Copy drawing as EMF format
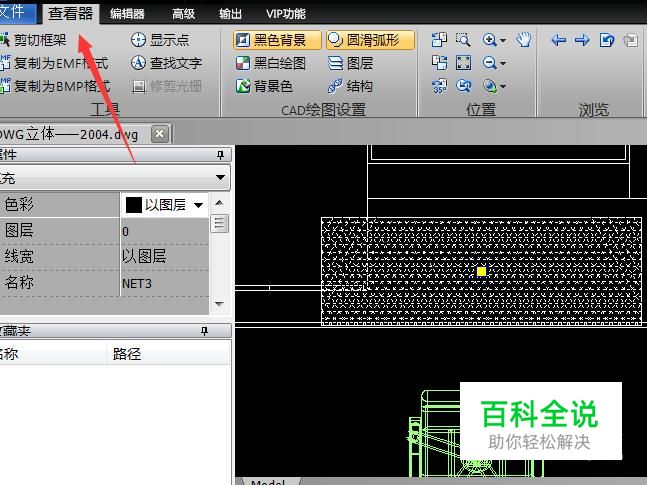 (54, 63)
